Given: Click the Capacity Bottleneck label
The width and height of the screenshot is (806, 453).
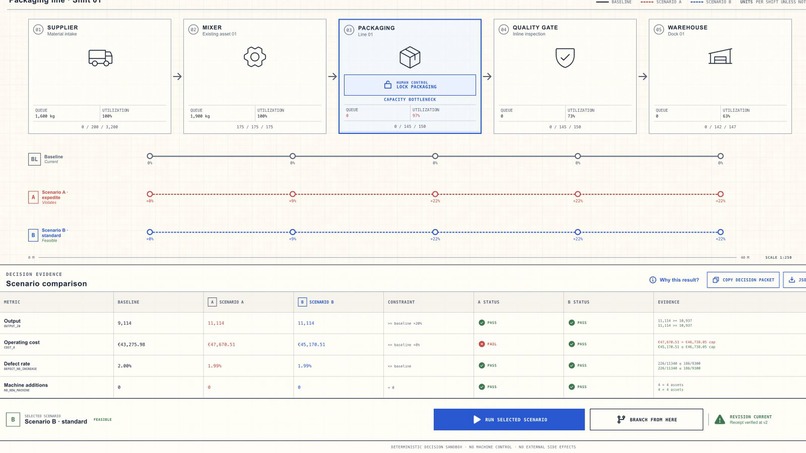Looking at the screenshot, I should point(410,99).
